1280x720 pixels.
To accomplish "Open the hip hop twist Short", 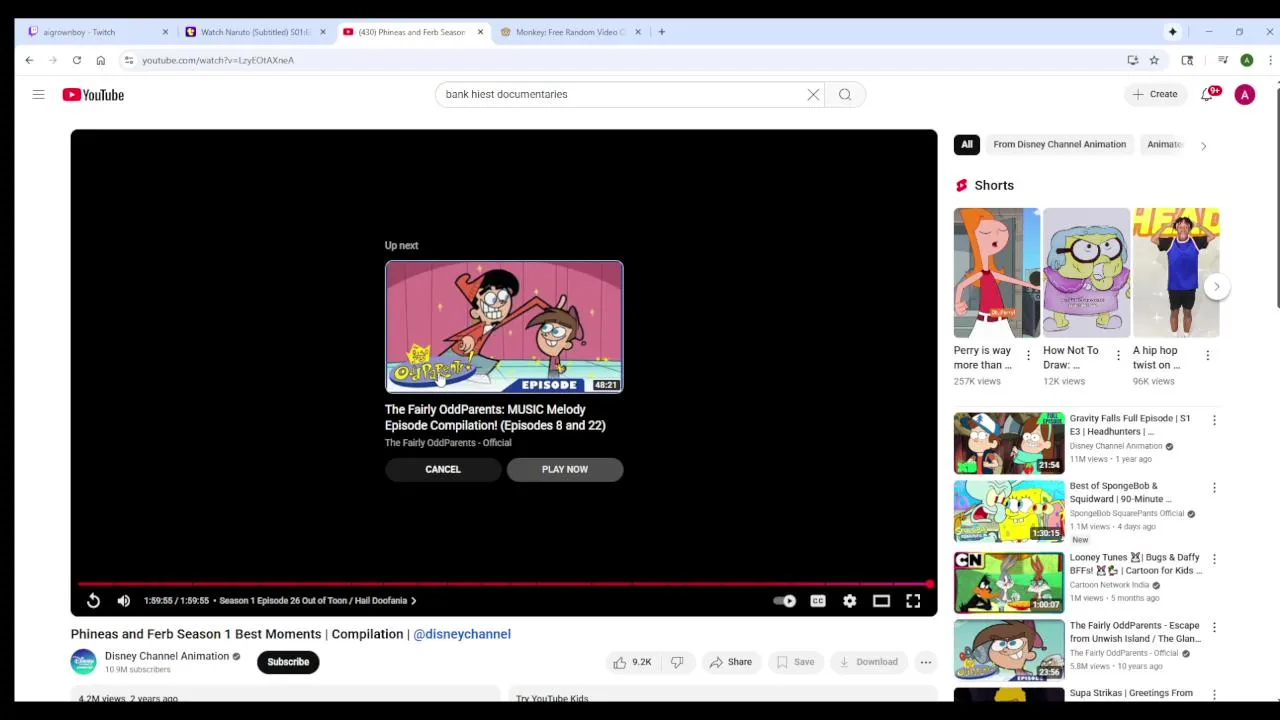I will tap(1176, 273).
